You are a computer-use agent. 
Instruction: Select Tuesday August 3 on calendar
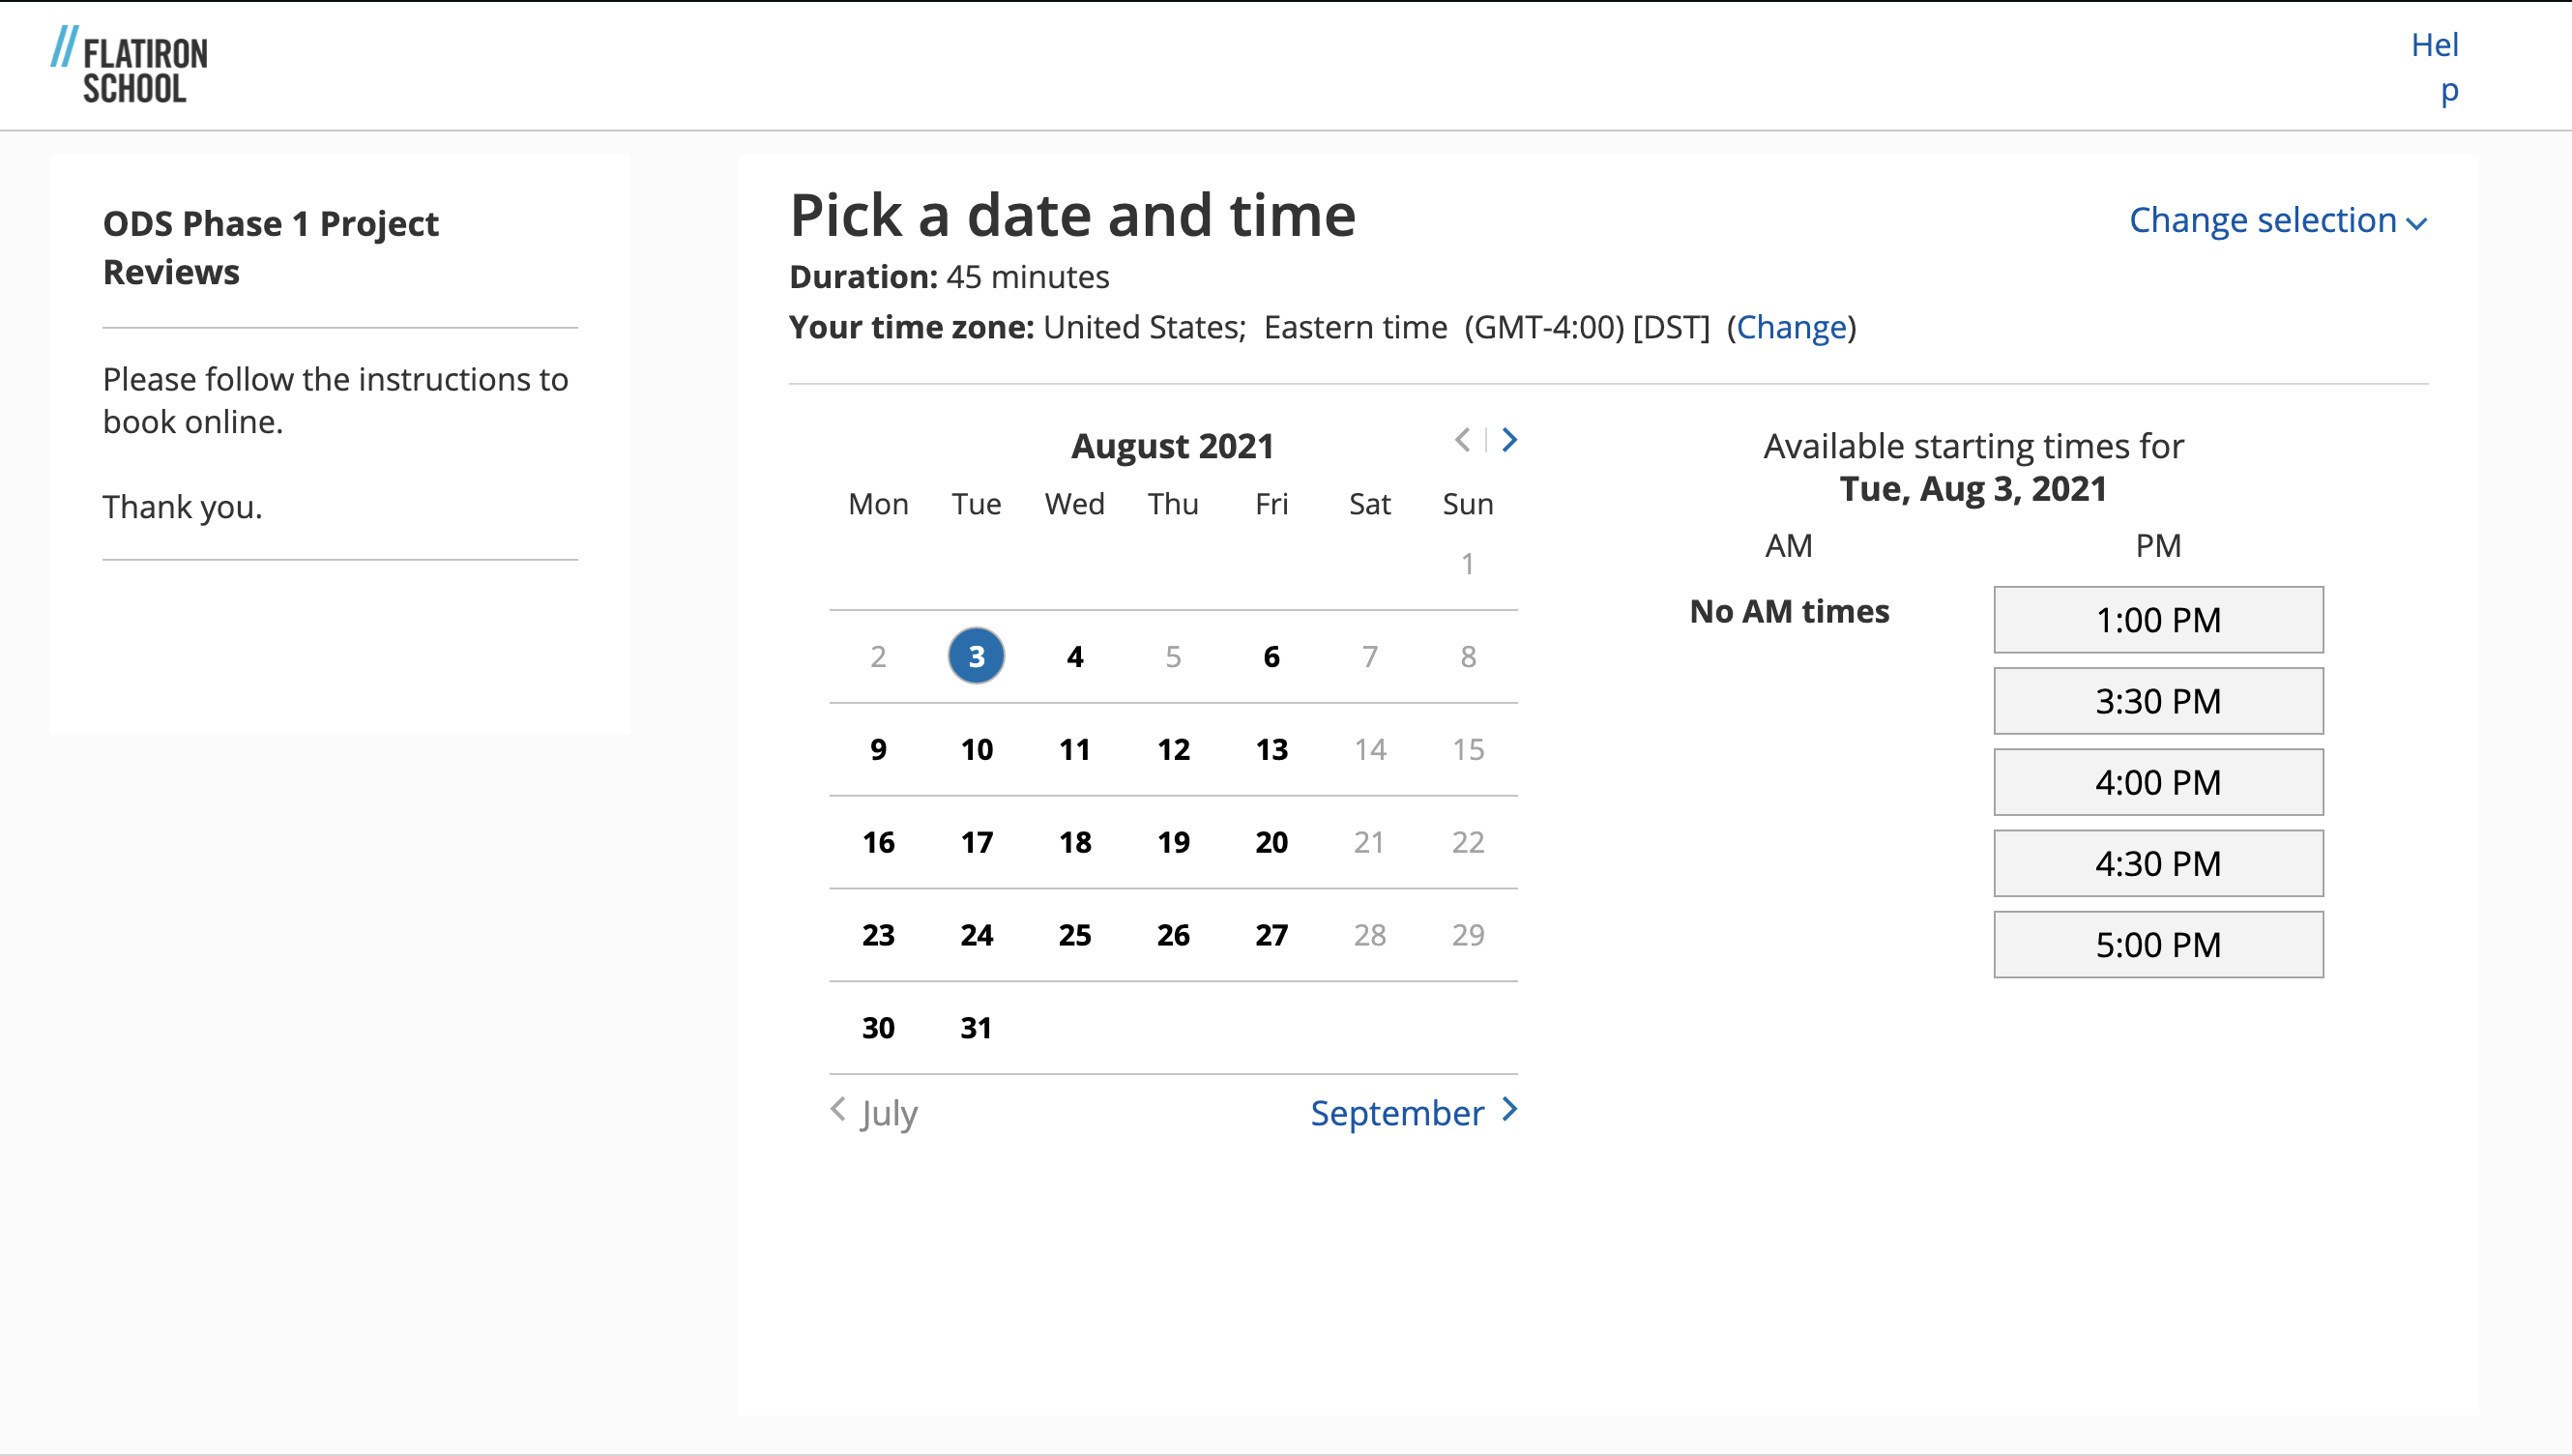[x=977, y=655]
